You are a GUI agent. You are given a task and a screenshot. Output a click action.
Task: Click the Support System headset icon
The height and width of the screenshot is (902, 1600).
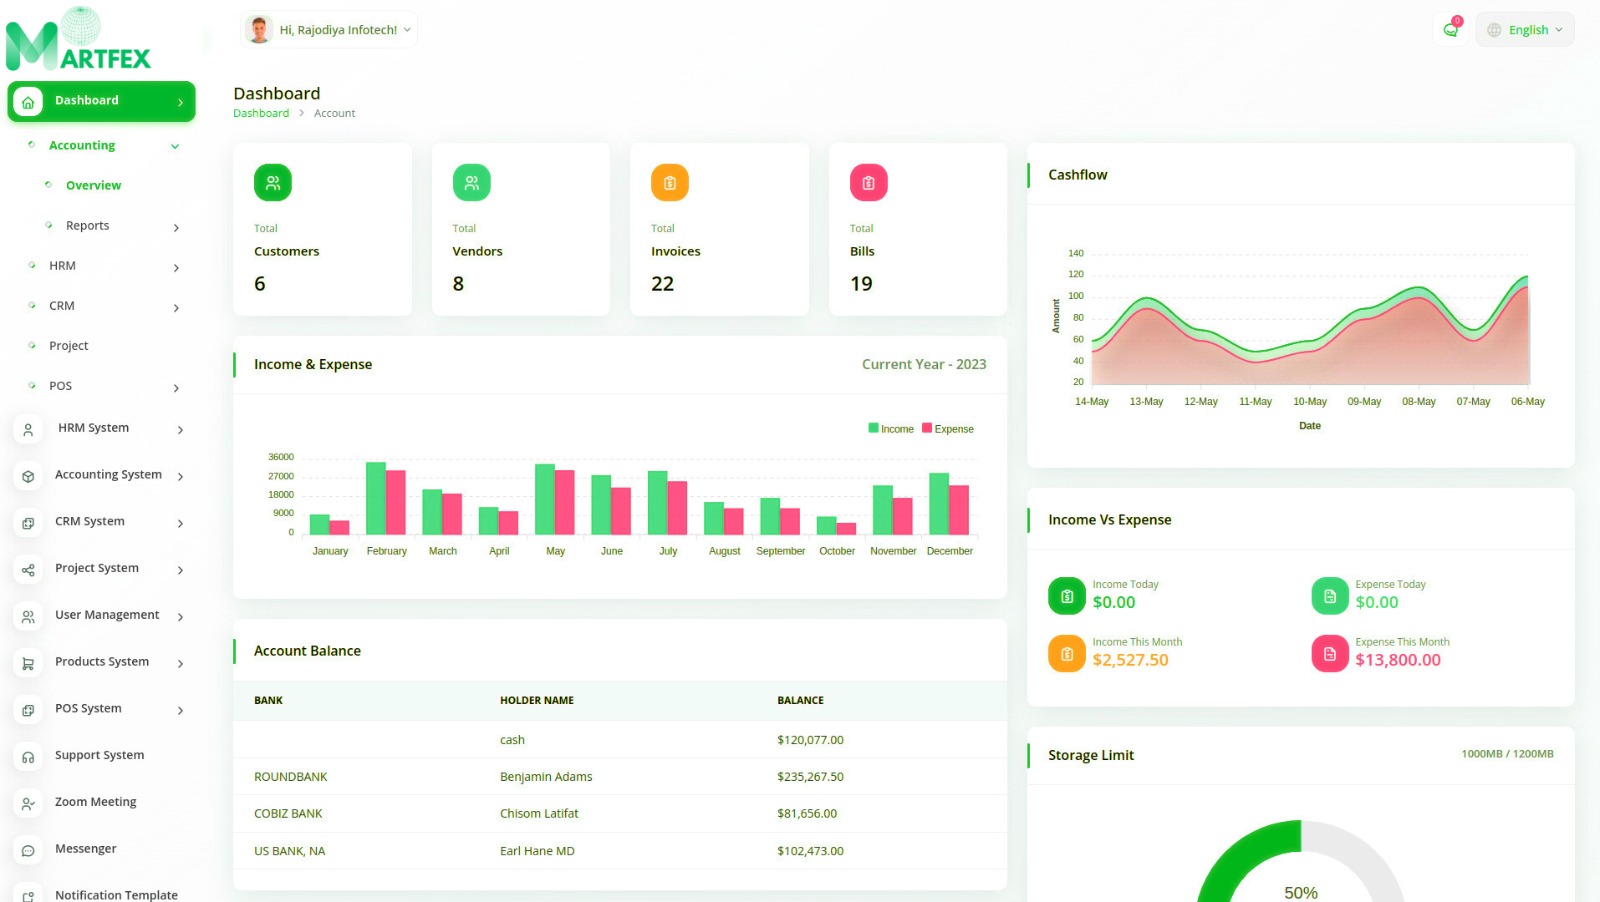[28, 757]
